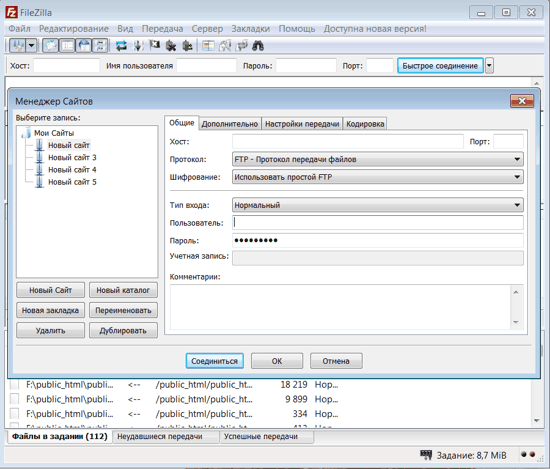Open the Сервер menu
The width and height of the screenshot is (550, 469).
(207, 28)
